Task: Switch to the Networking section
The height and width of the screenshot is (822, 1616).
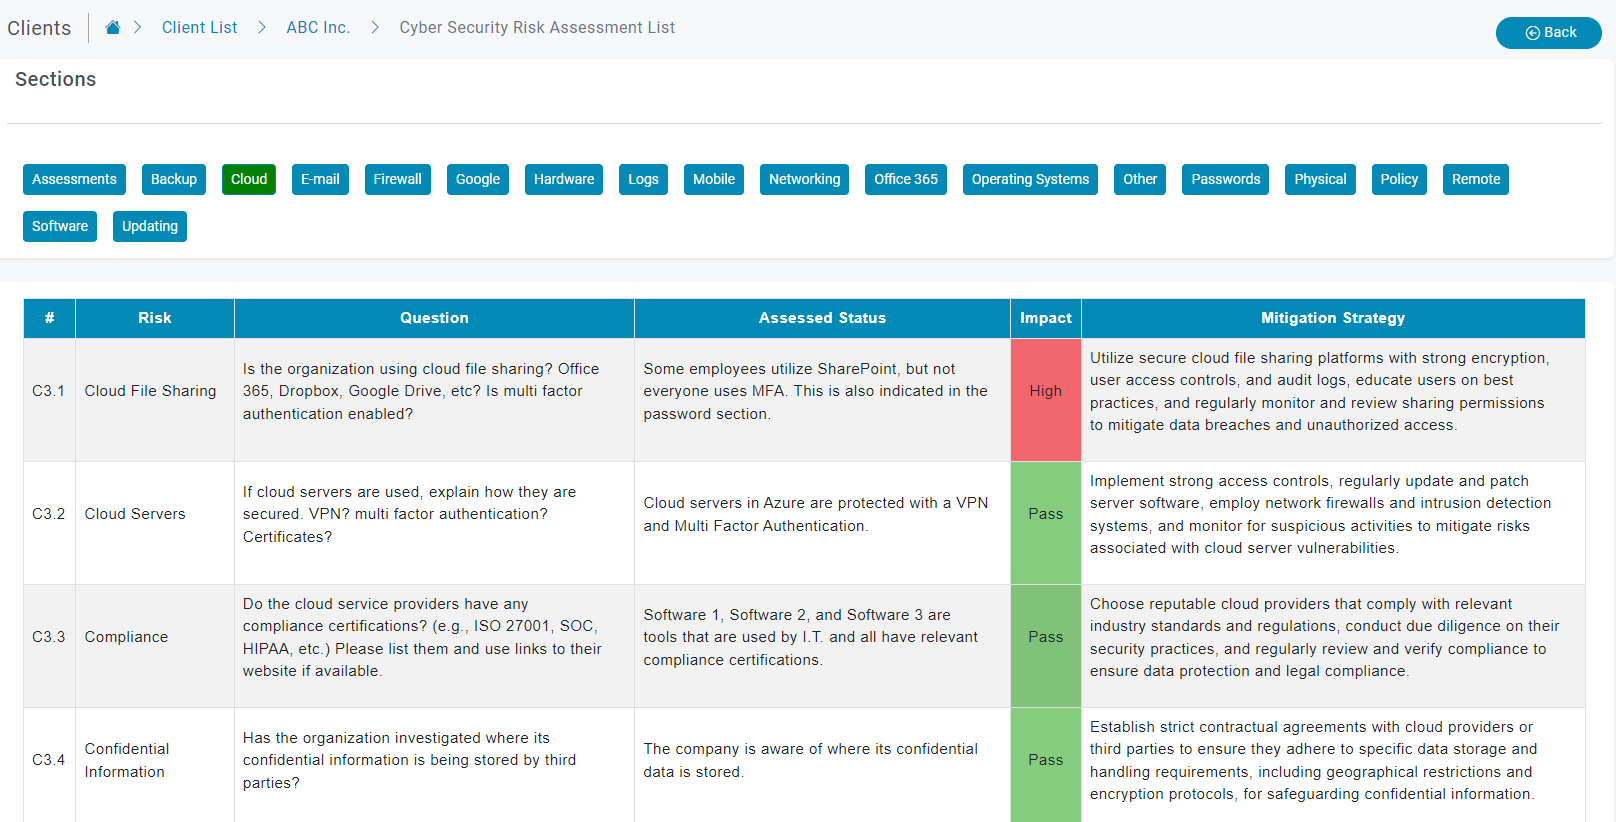Action: point(804,179)
